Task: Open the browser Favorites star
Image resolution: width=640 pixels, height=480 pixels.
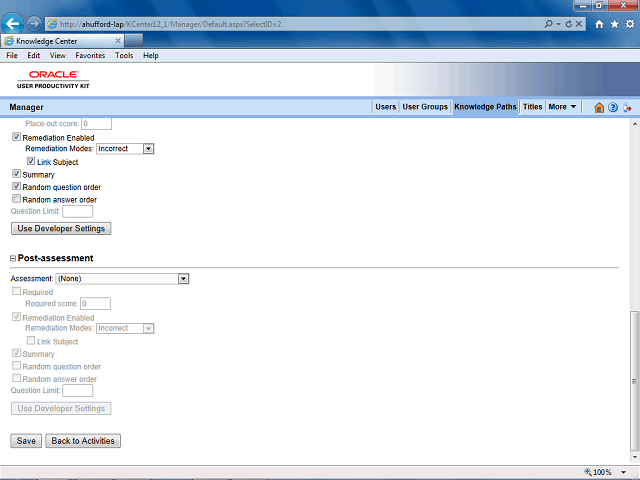Action: click(614, 24)
